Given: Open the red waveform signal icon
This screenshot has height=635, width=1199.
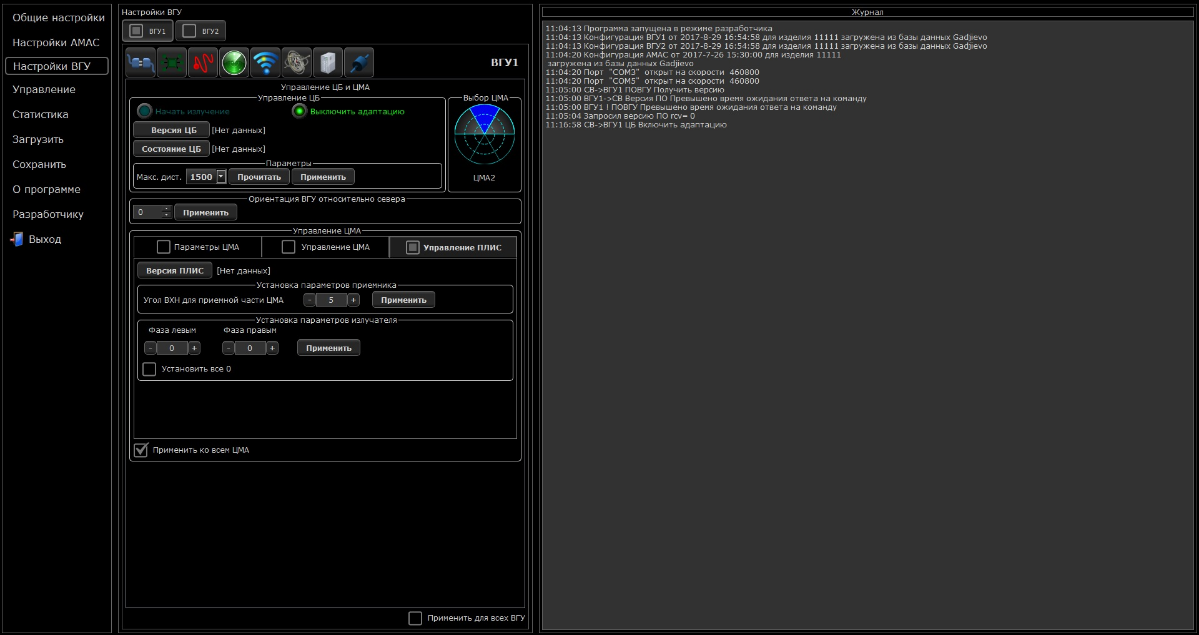Looking at the screenshot, I should click(x=203, y=63).
